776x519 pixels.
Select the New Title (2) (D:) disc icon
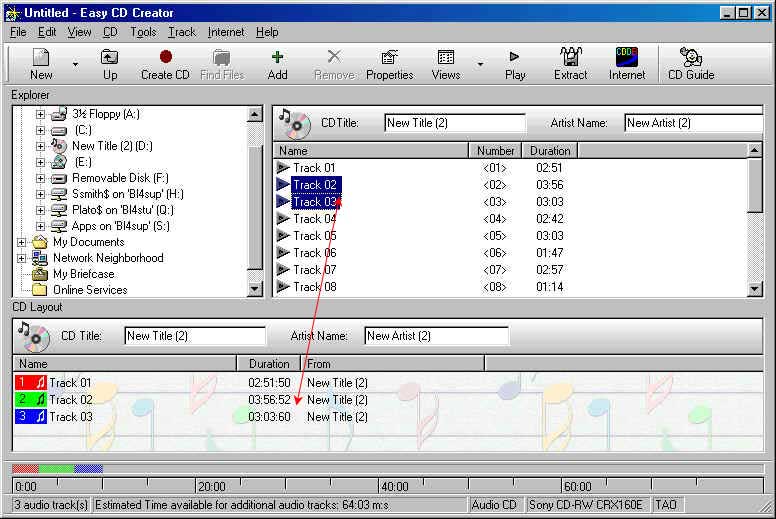[x=59, y=146]
